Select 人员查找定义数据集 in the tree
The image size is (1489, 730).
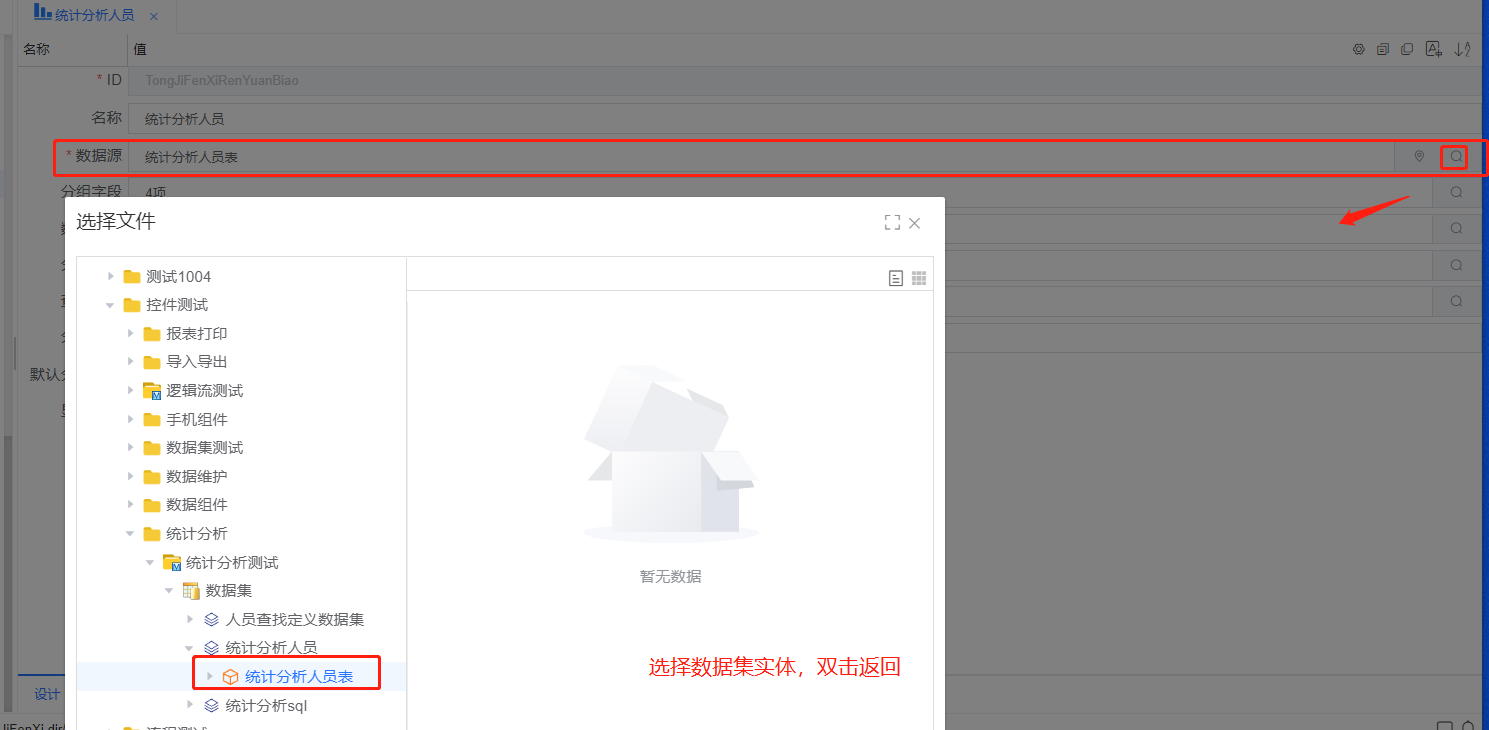coord(294,620)
